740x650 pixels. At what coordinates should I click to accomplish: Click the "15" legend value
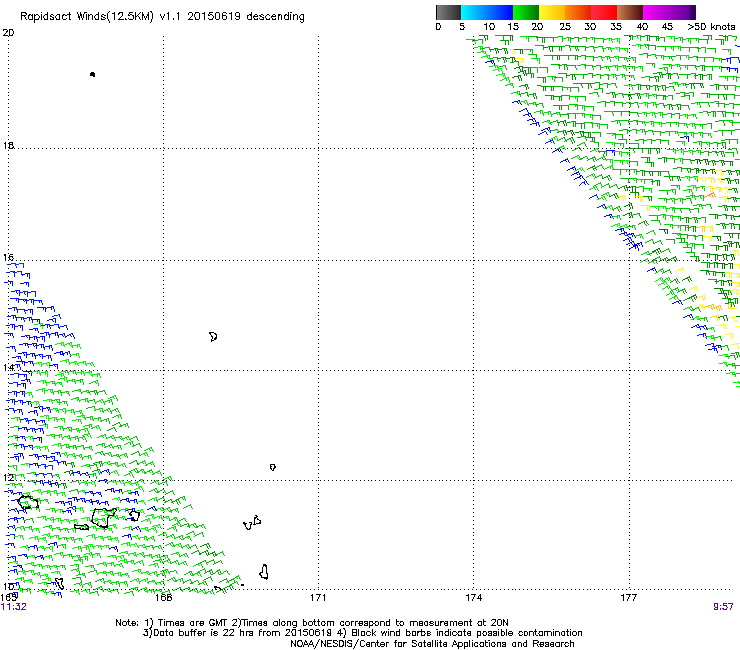coord(513,27)
